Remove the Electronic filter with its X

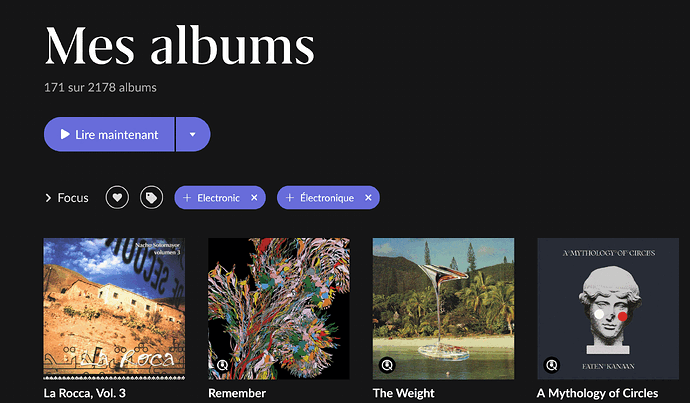tap(254, 198)
